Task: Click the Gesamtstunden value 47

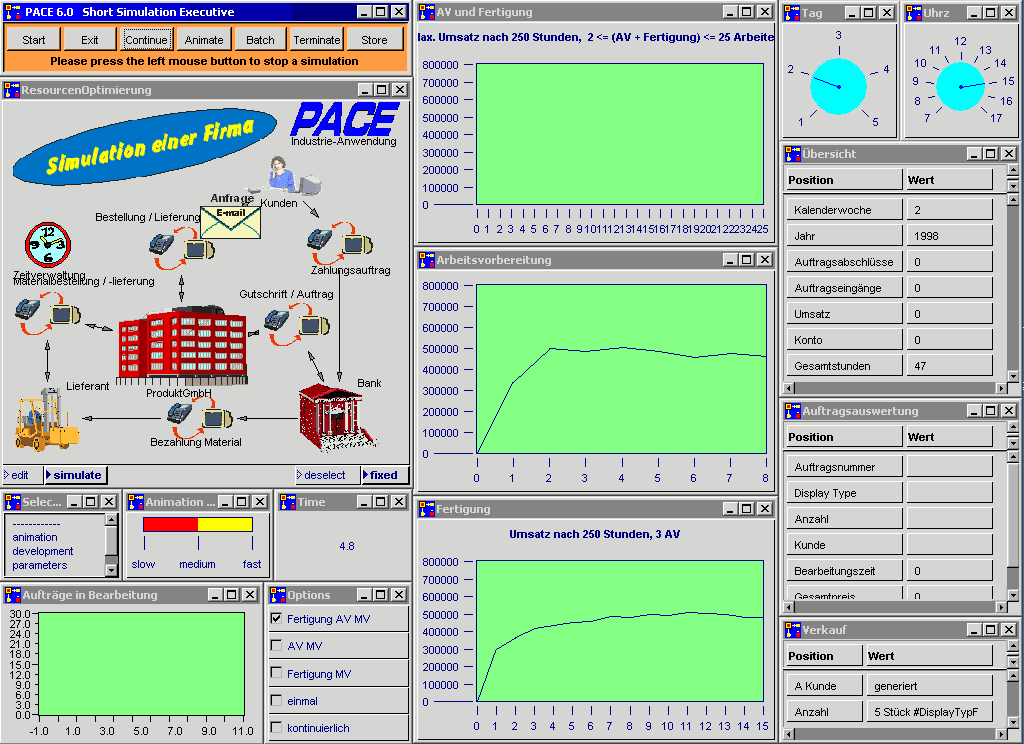Action: pos(950,366)
